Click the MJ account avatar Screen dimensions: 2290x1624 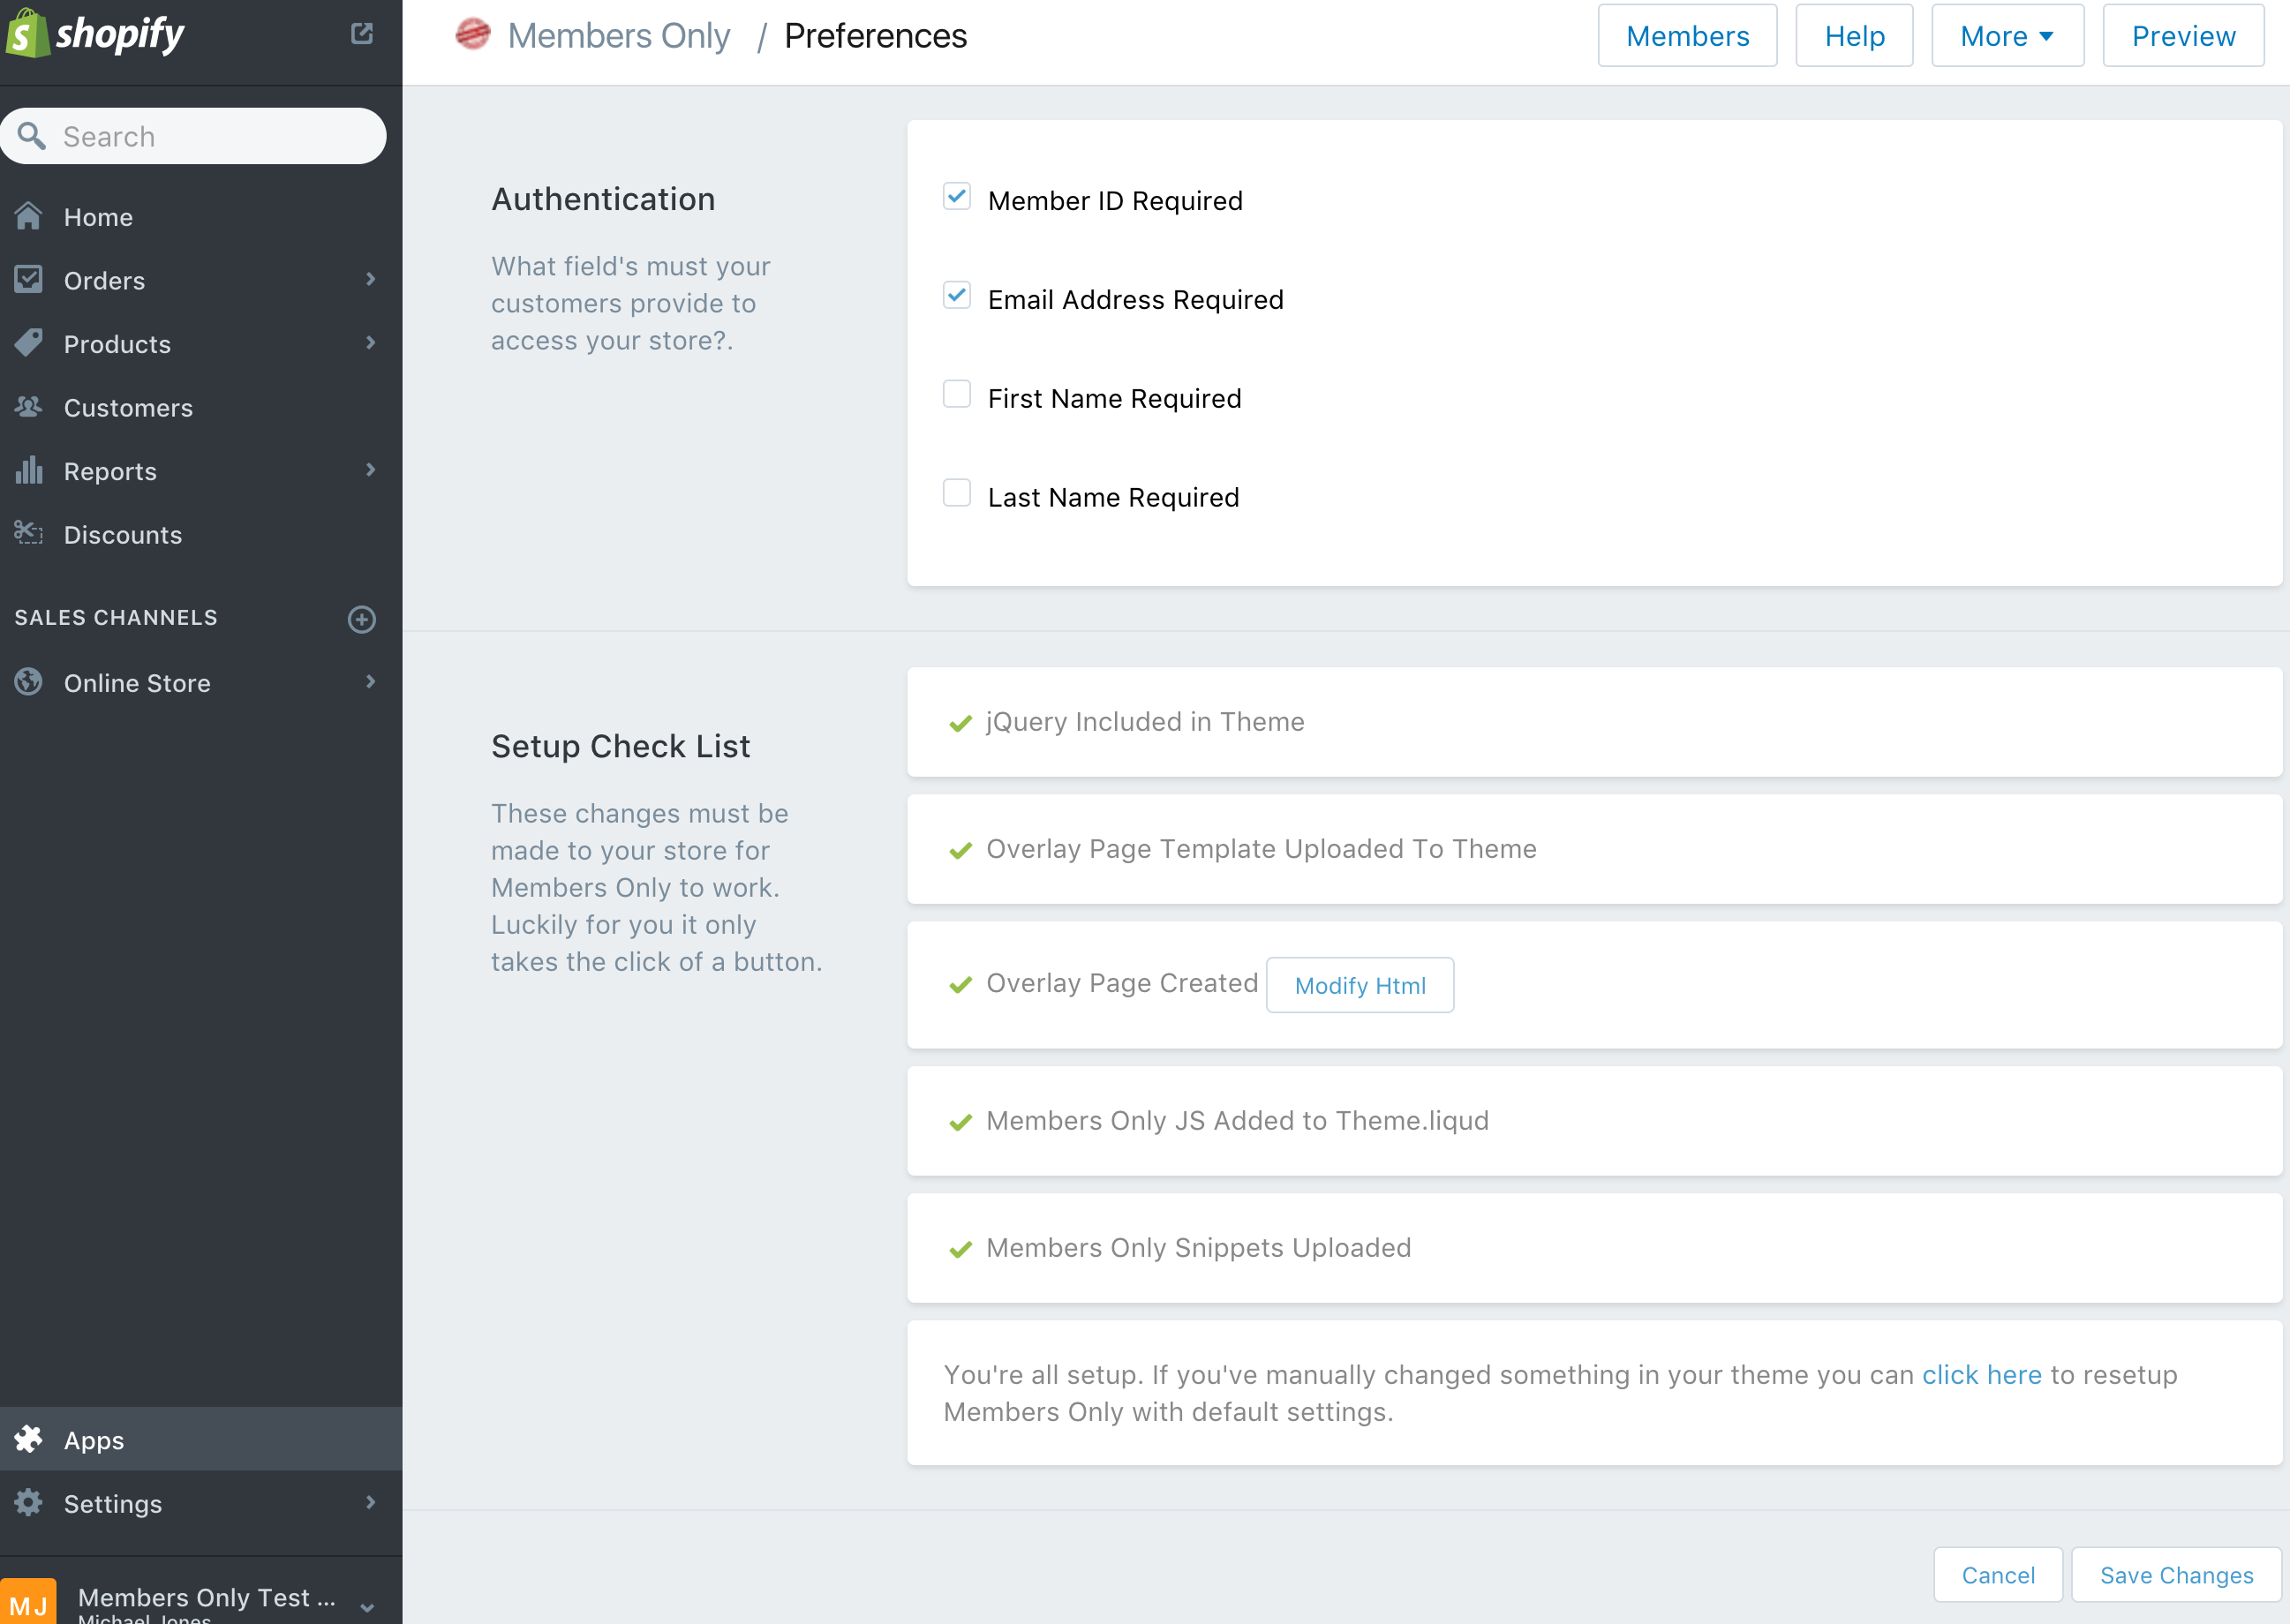click(28, 1603)
